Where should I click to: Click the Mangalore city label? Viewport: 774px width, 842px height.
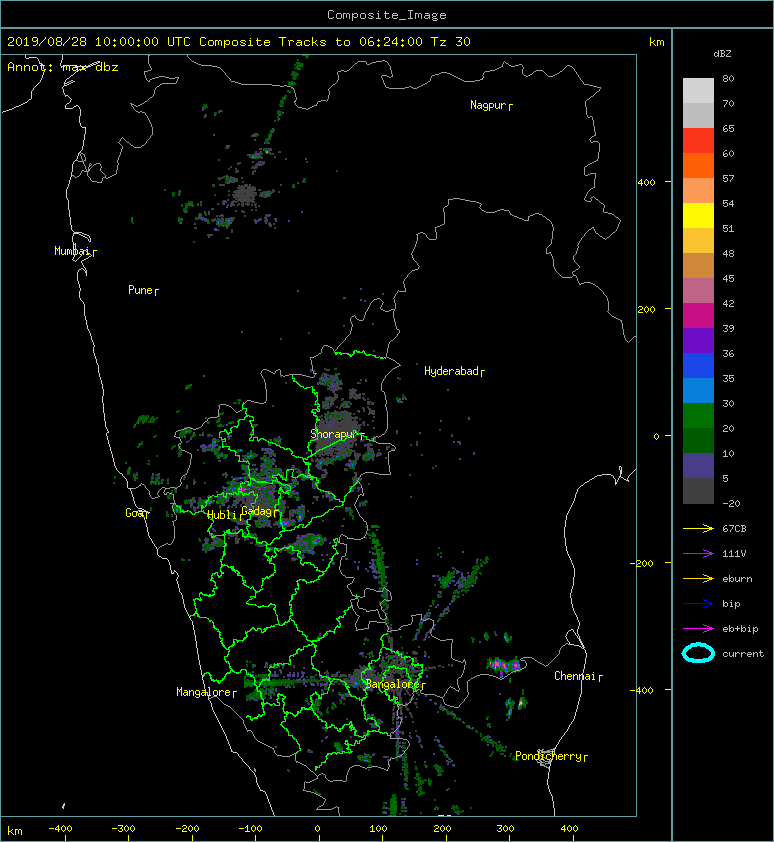pyautogui.click(x=204, y=692)
